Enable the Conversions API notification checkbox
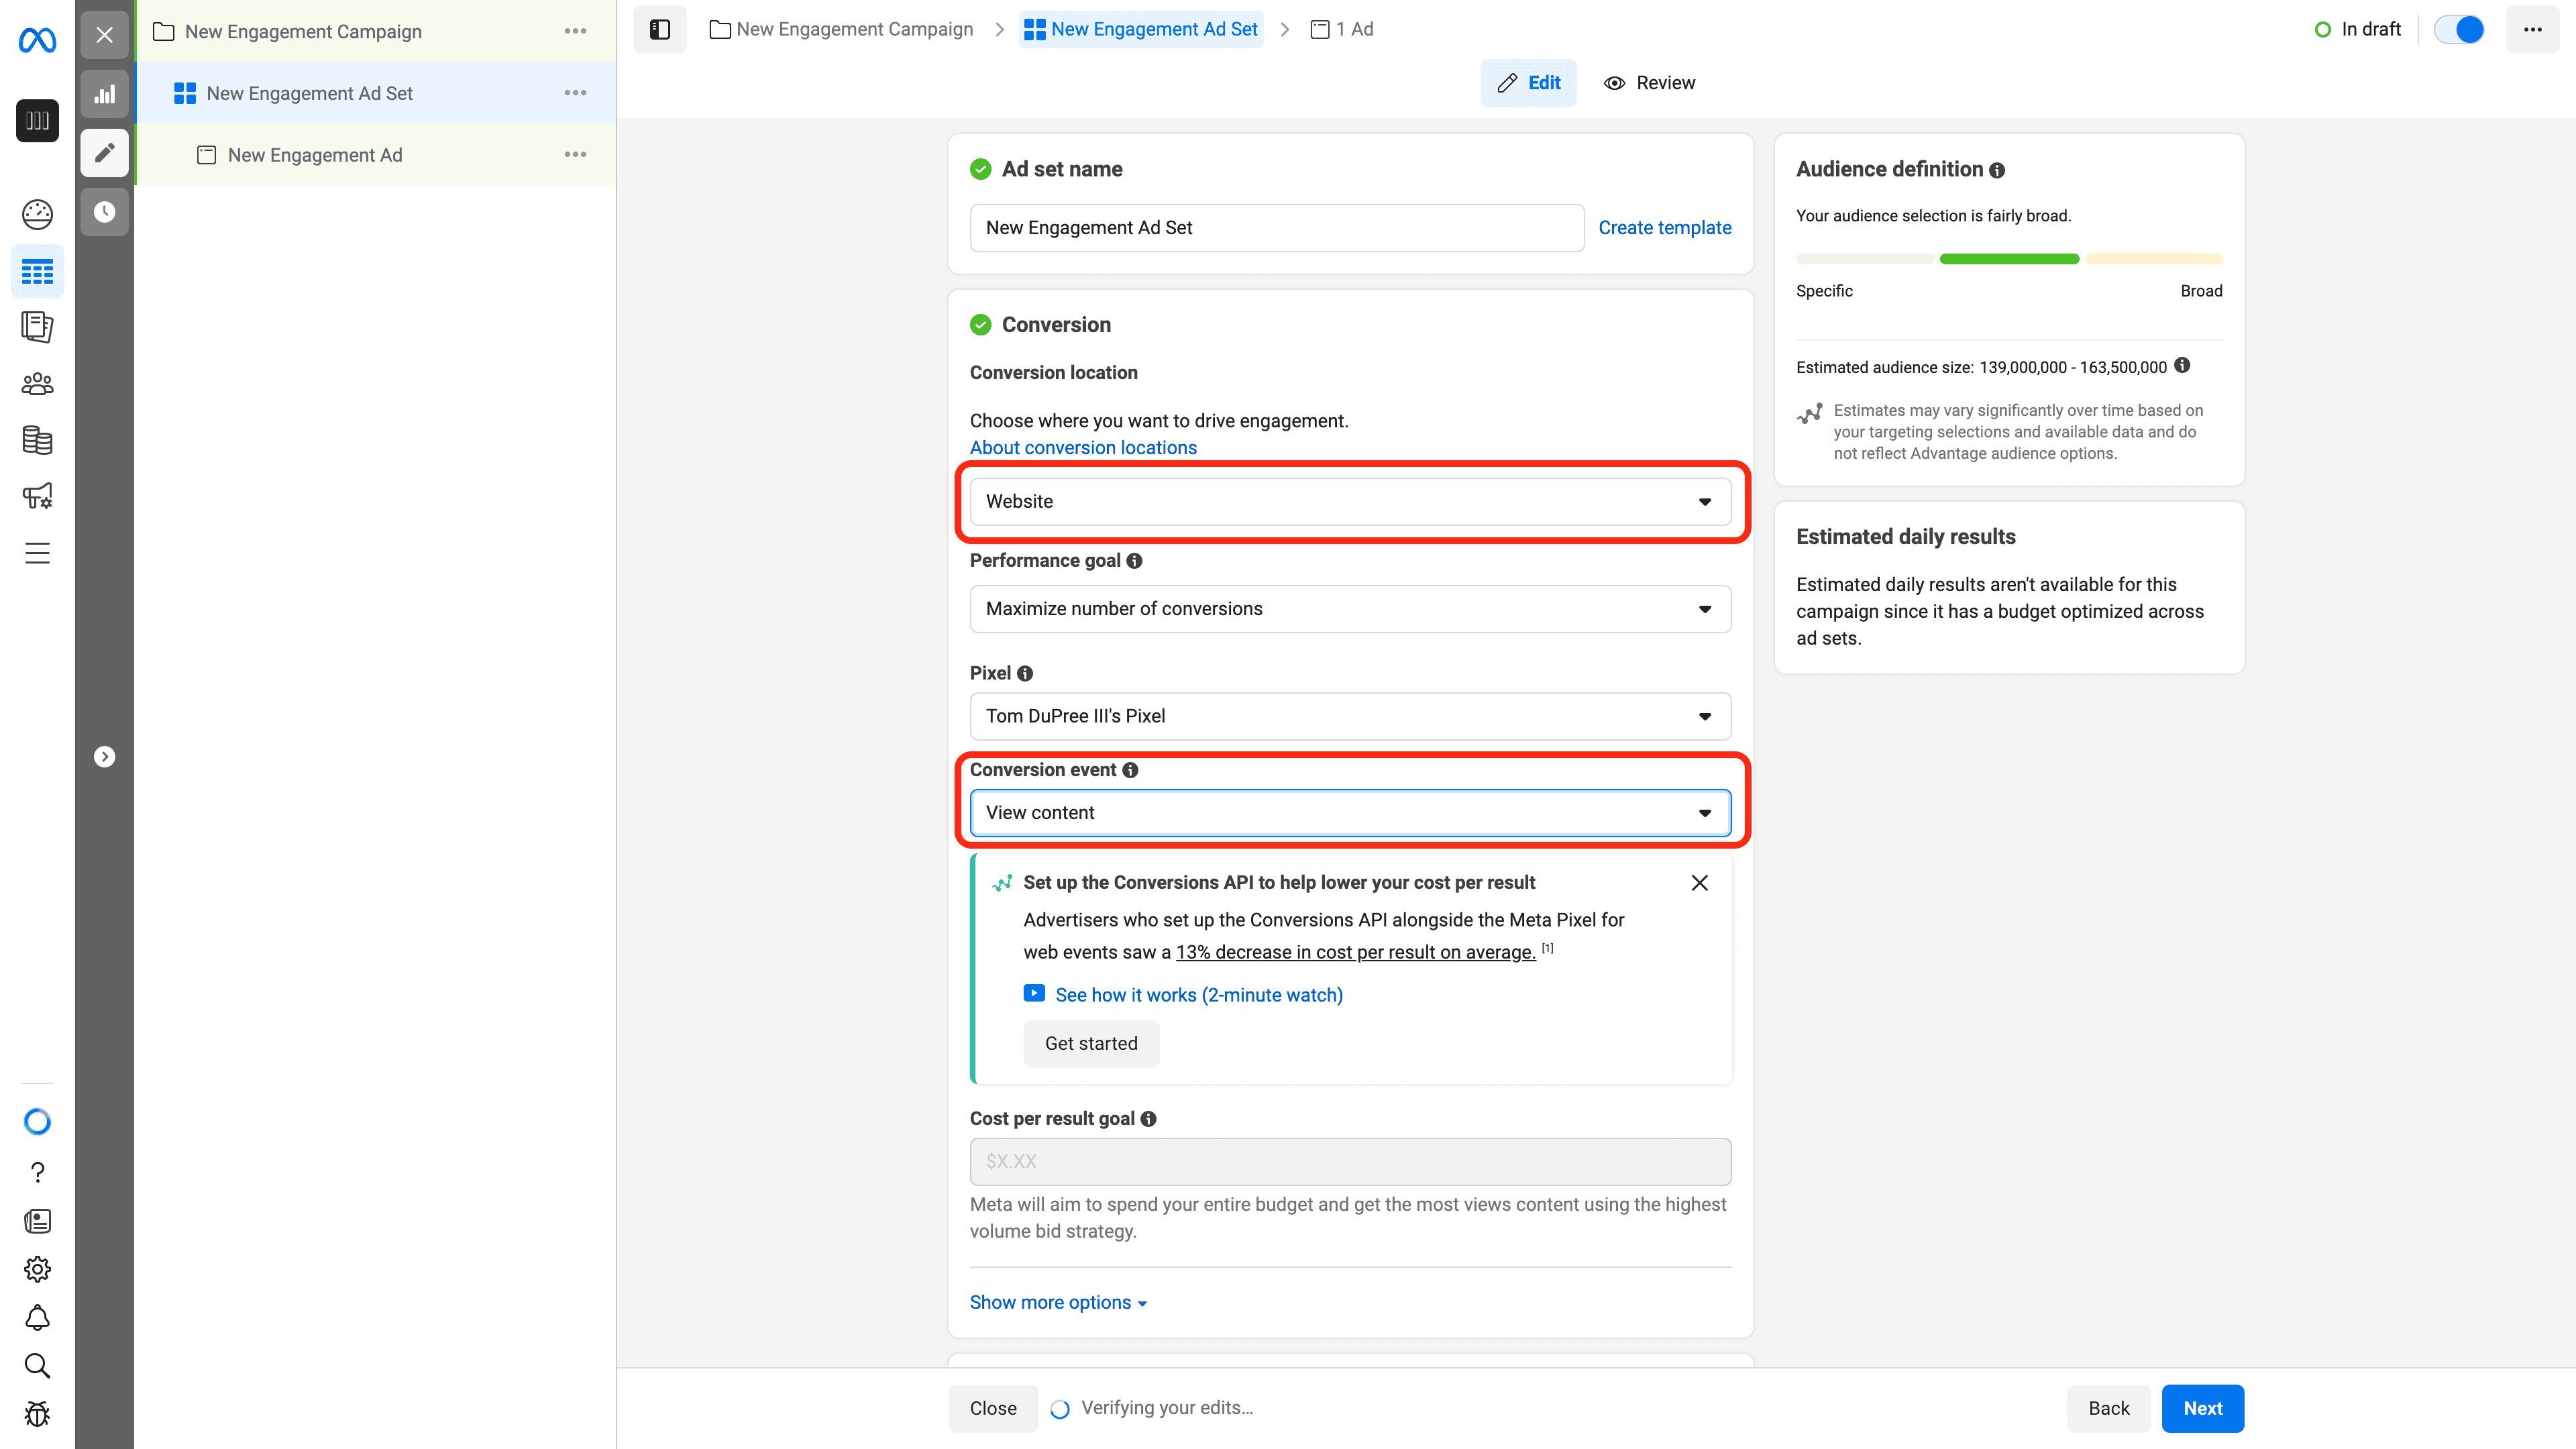This screenshot has width=2576, height=1449. (x=1090, y=1042)
